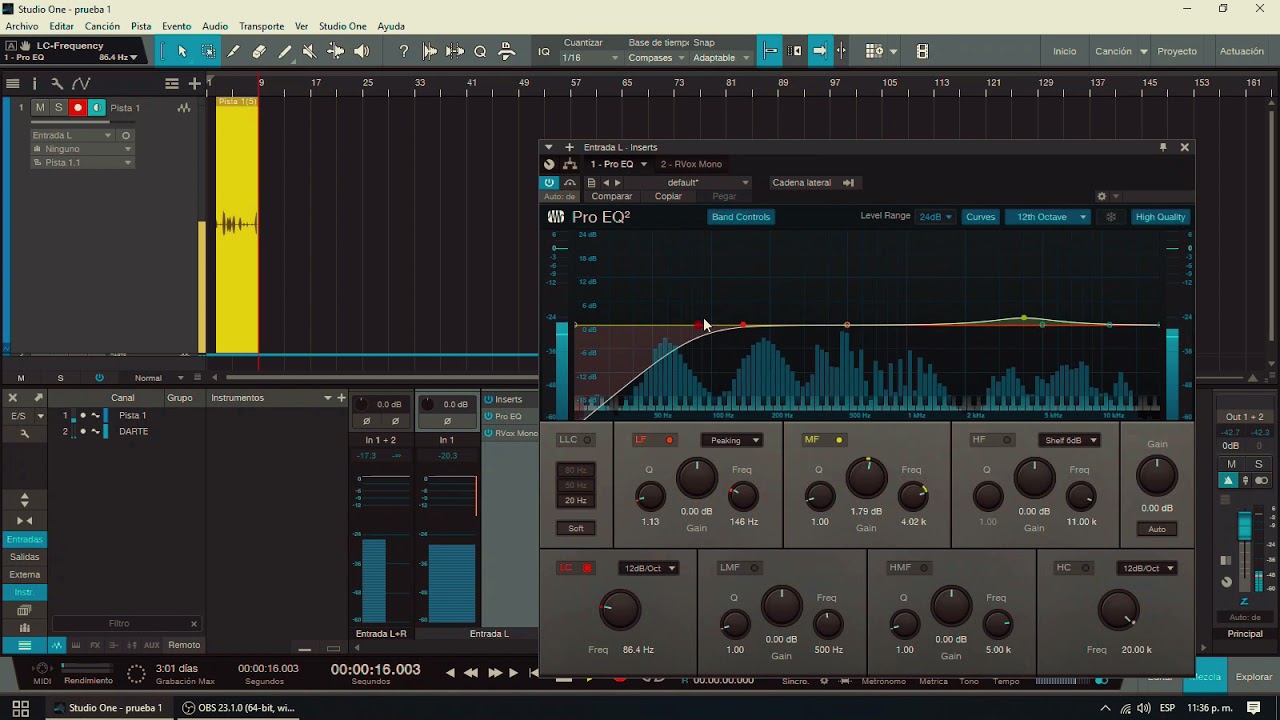Click the output Gain knob in Pro EQ
This screenshot has height=720, width=1280.
[1157, 476]
